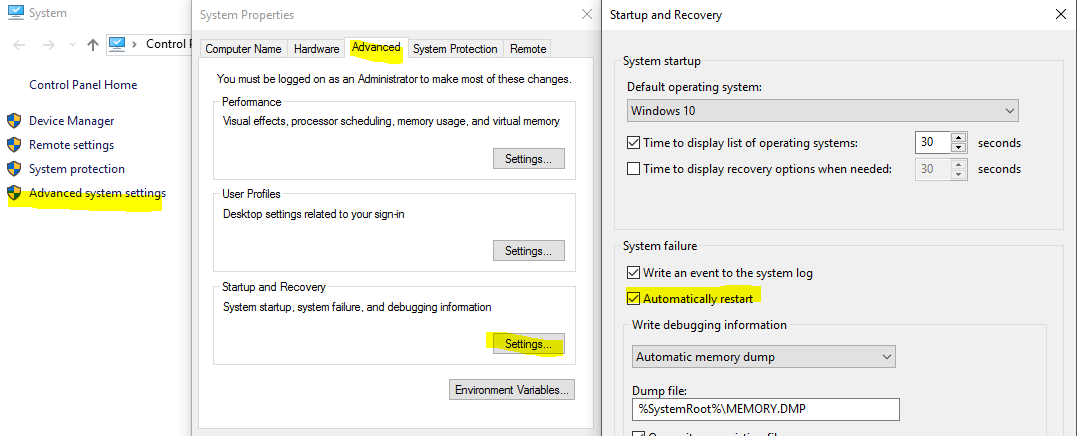The height and width of the screenshot is (436, 1077).
Task: Enable Time to display recovery options checkbox
Action: pyautogui.click(x=633, y=169)
